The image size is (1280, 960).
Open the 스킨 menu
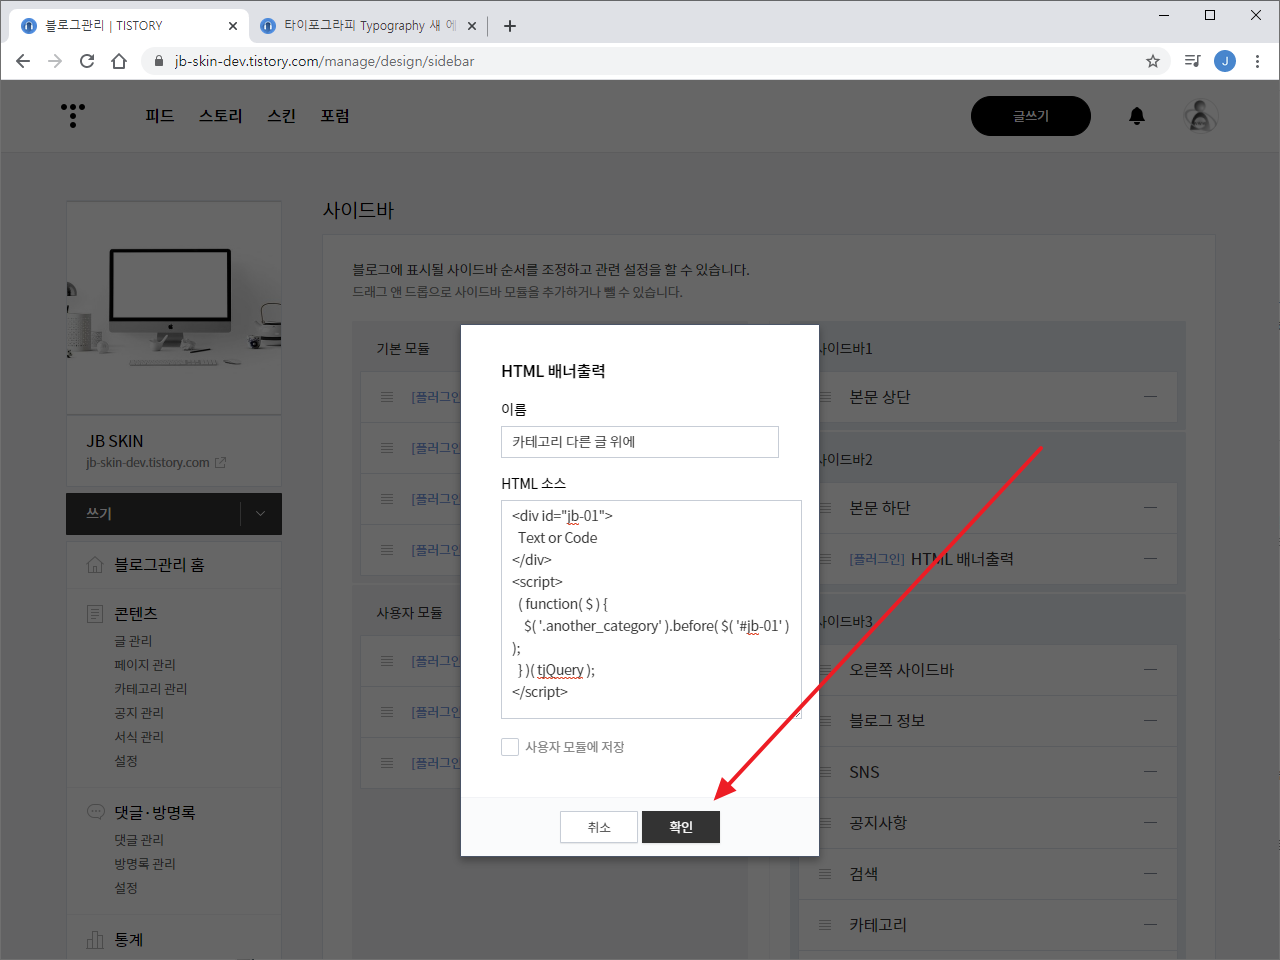pos(282,116)
